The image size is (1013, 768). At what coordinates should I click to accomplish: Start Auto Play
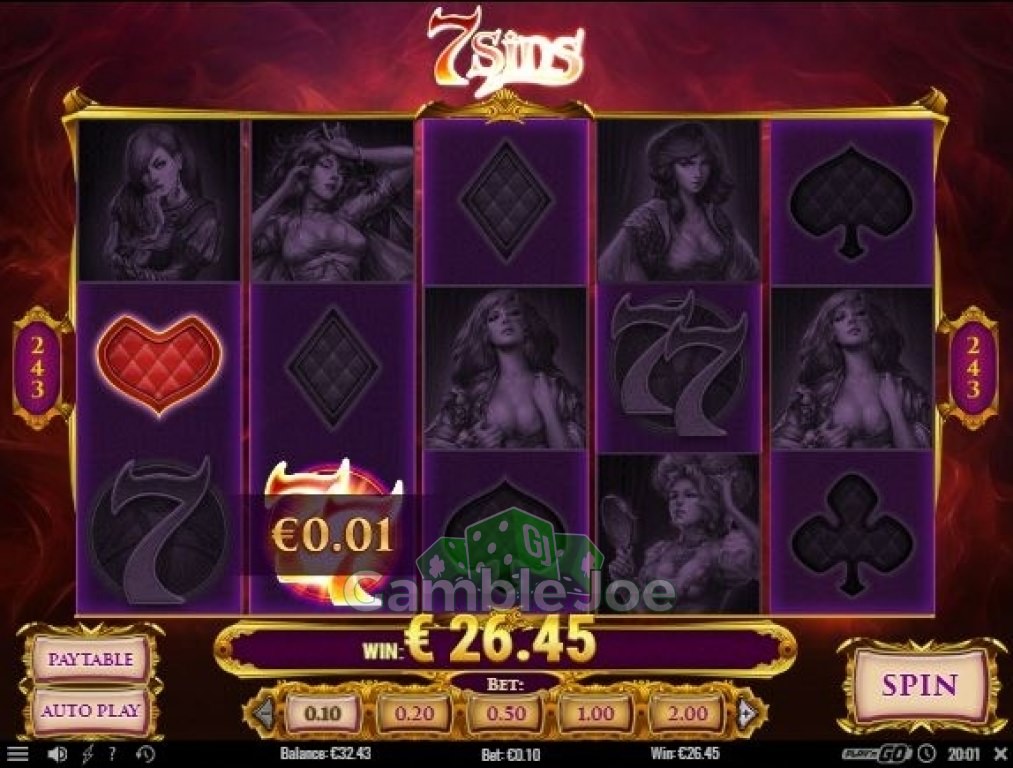[90, 711]
